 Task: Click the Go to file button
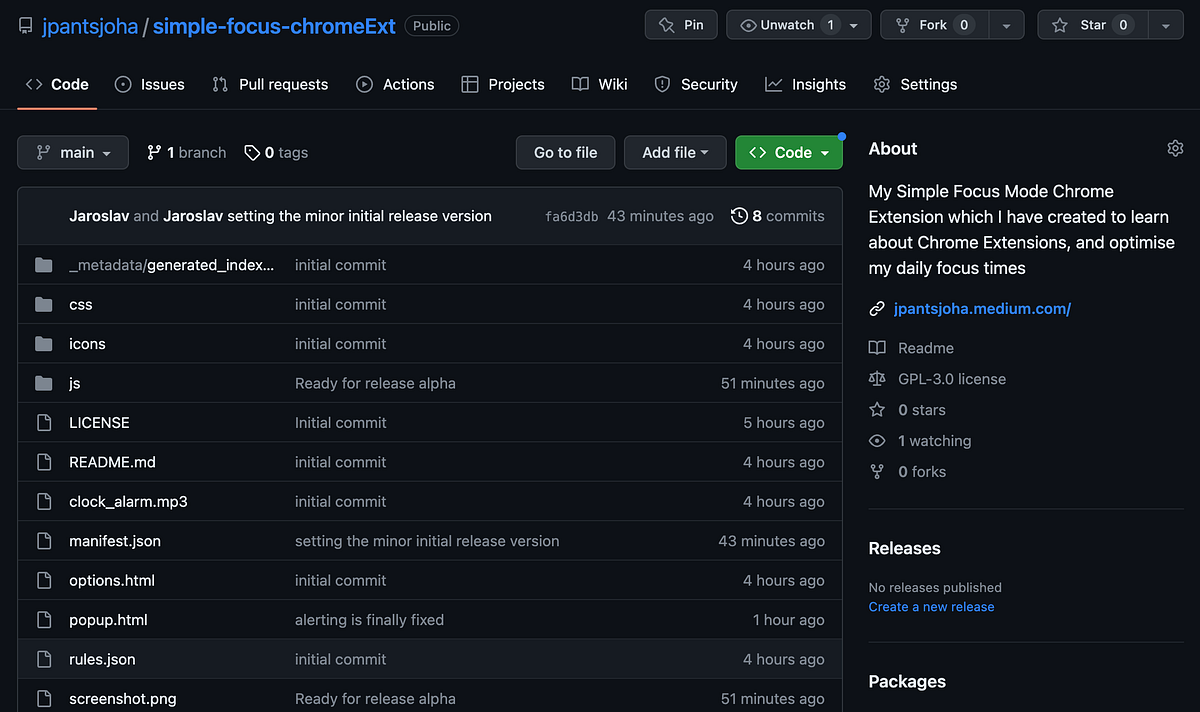click(x=565, y=152)
